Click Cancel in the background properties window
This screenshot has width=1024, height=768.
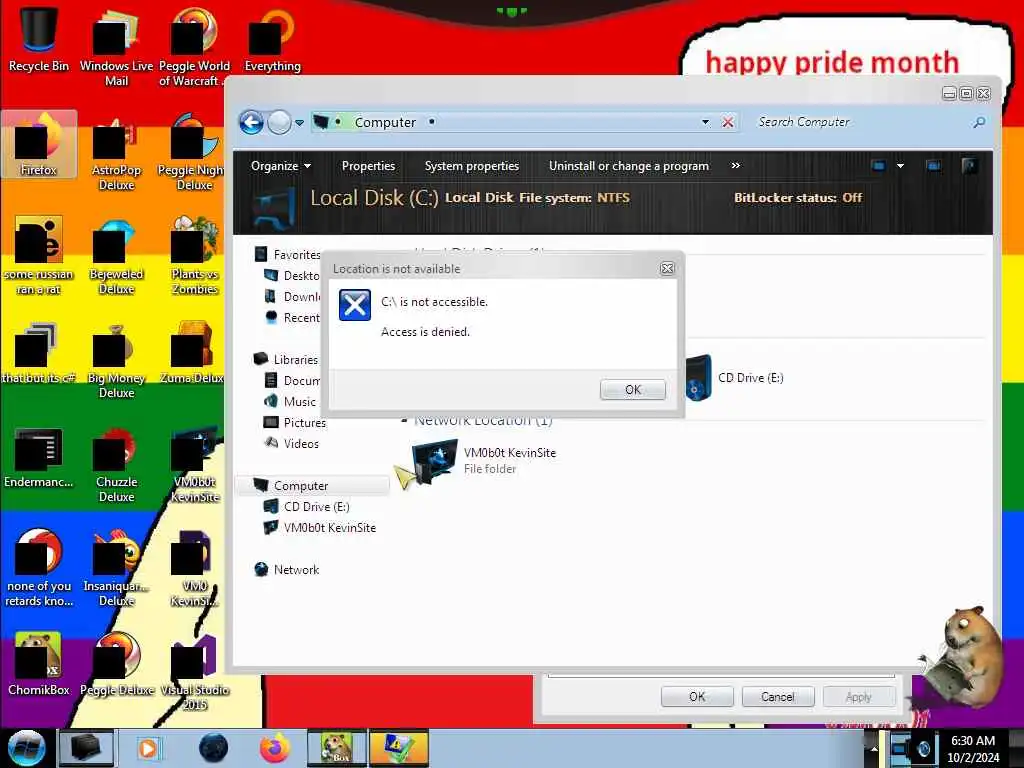[778, 697]
